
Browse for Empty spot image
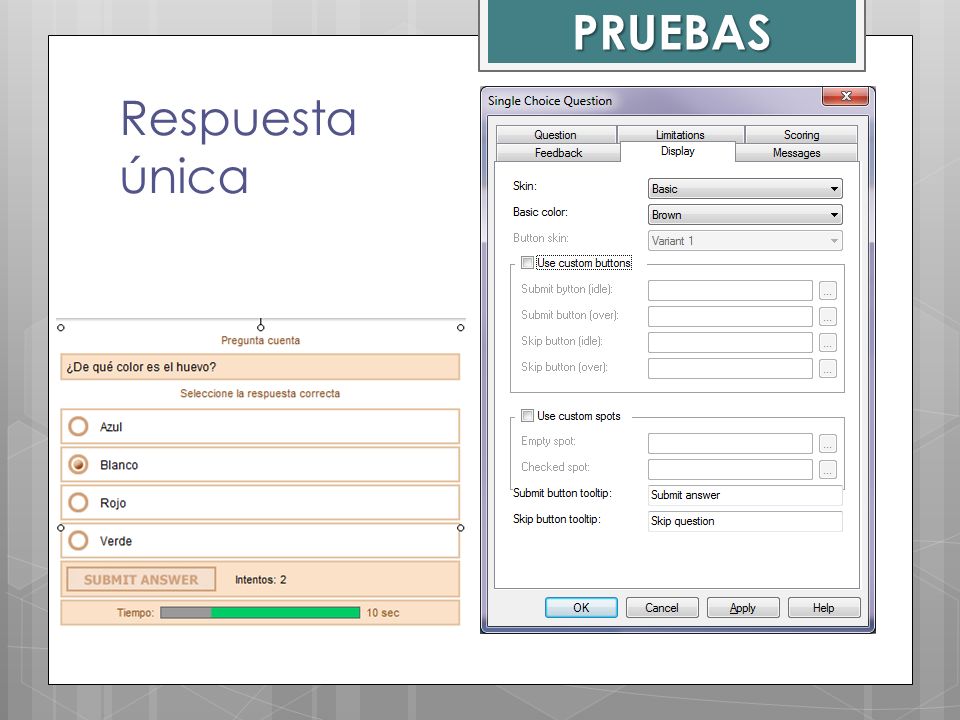coord(827,443)
